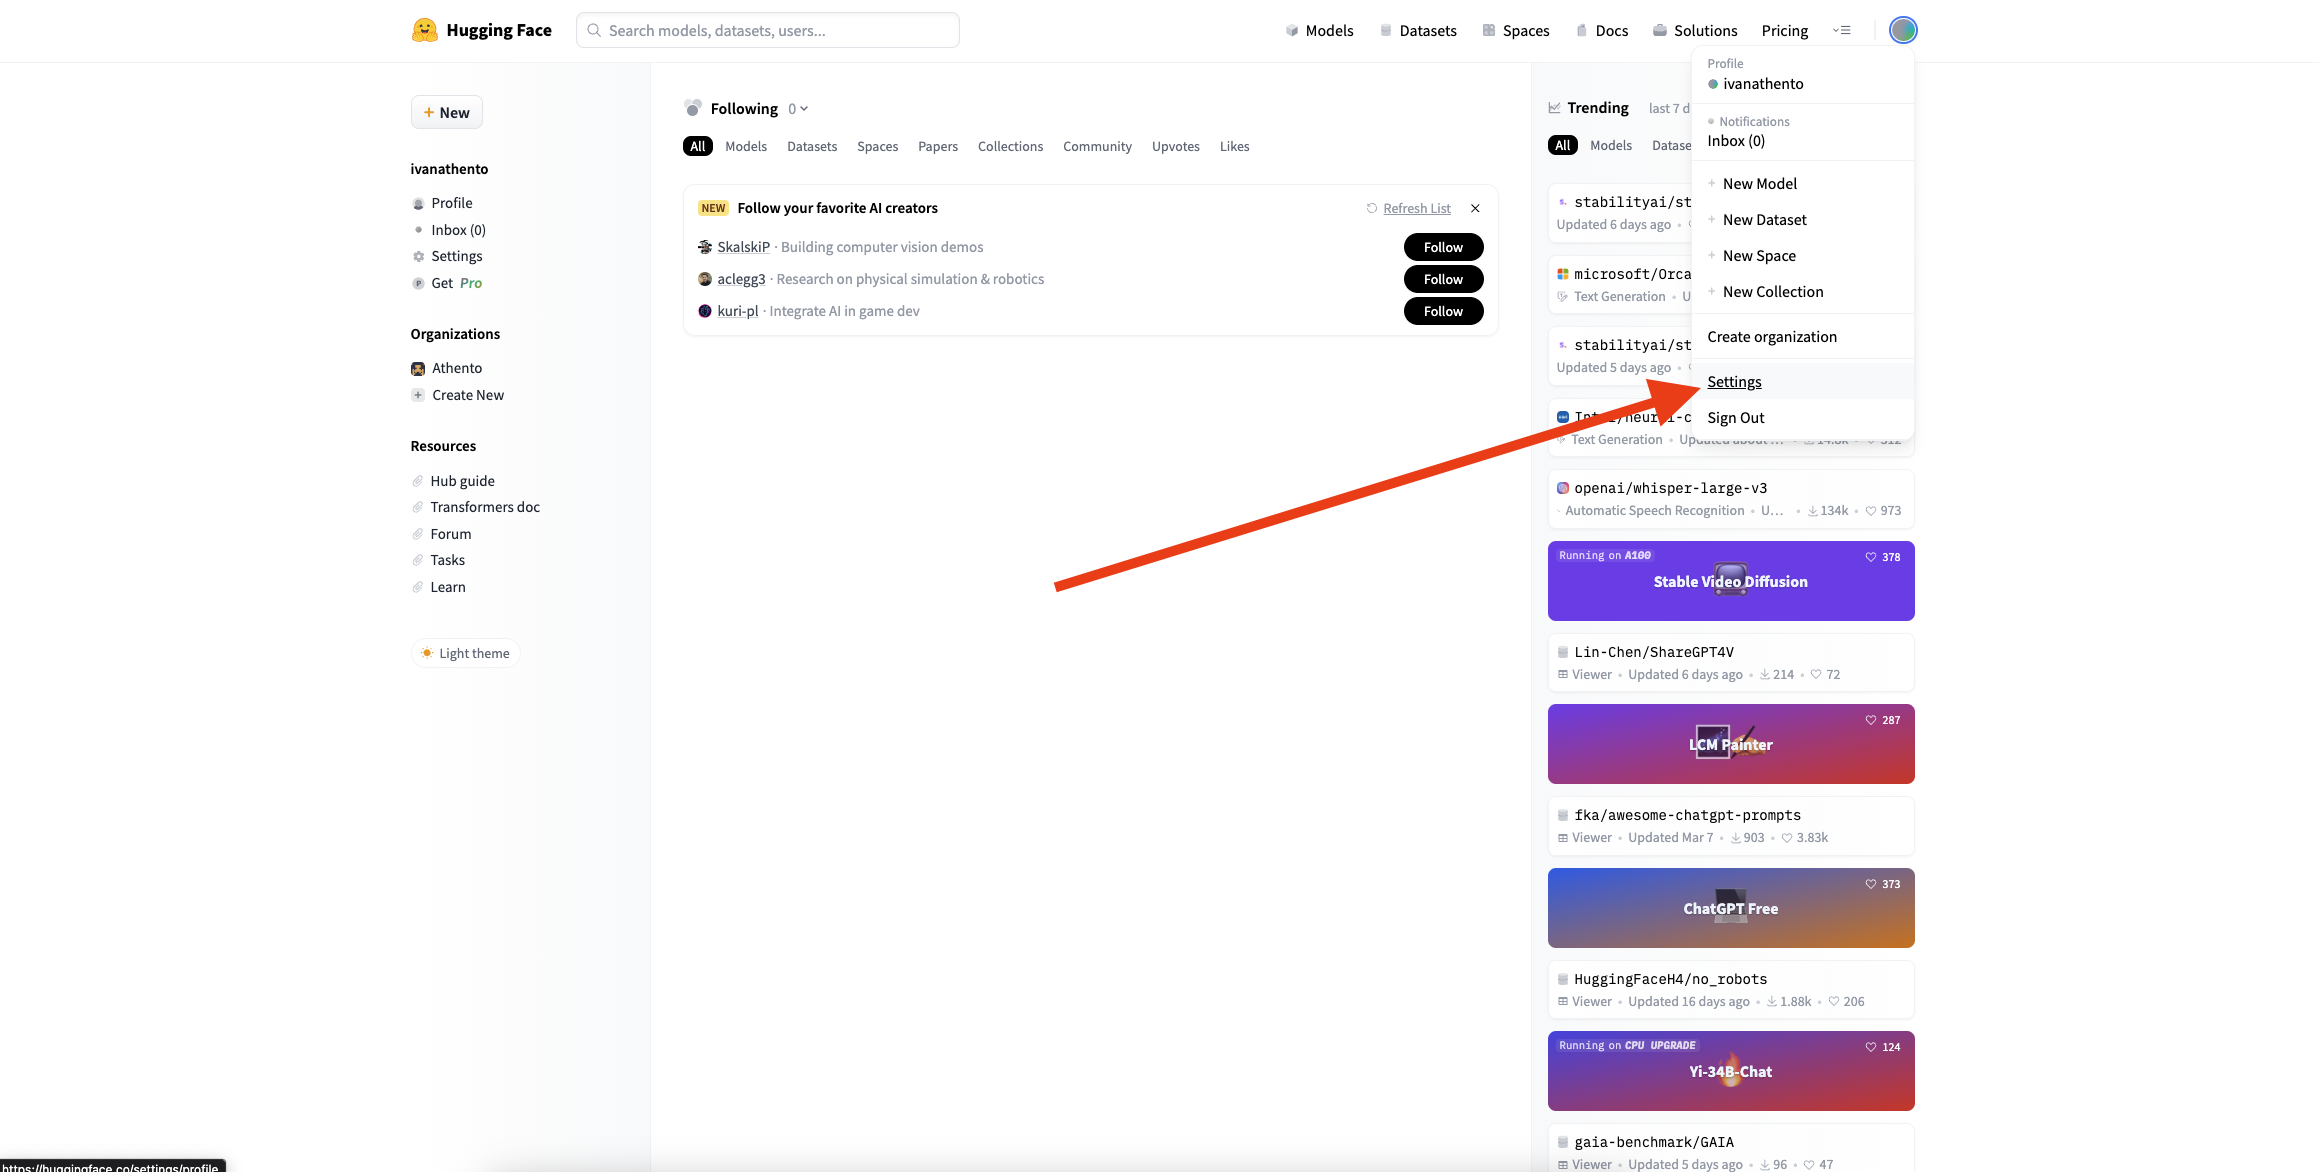Select the All filter in Following feed

click(698, 146)
